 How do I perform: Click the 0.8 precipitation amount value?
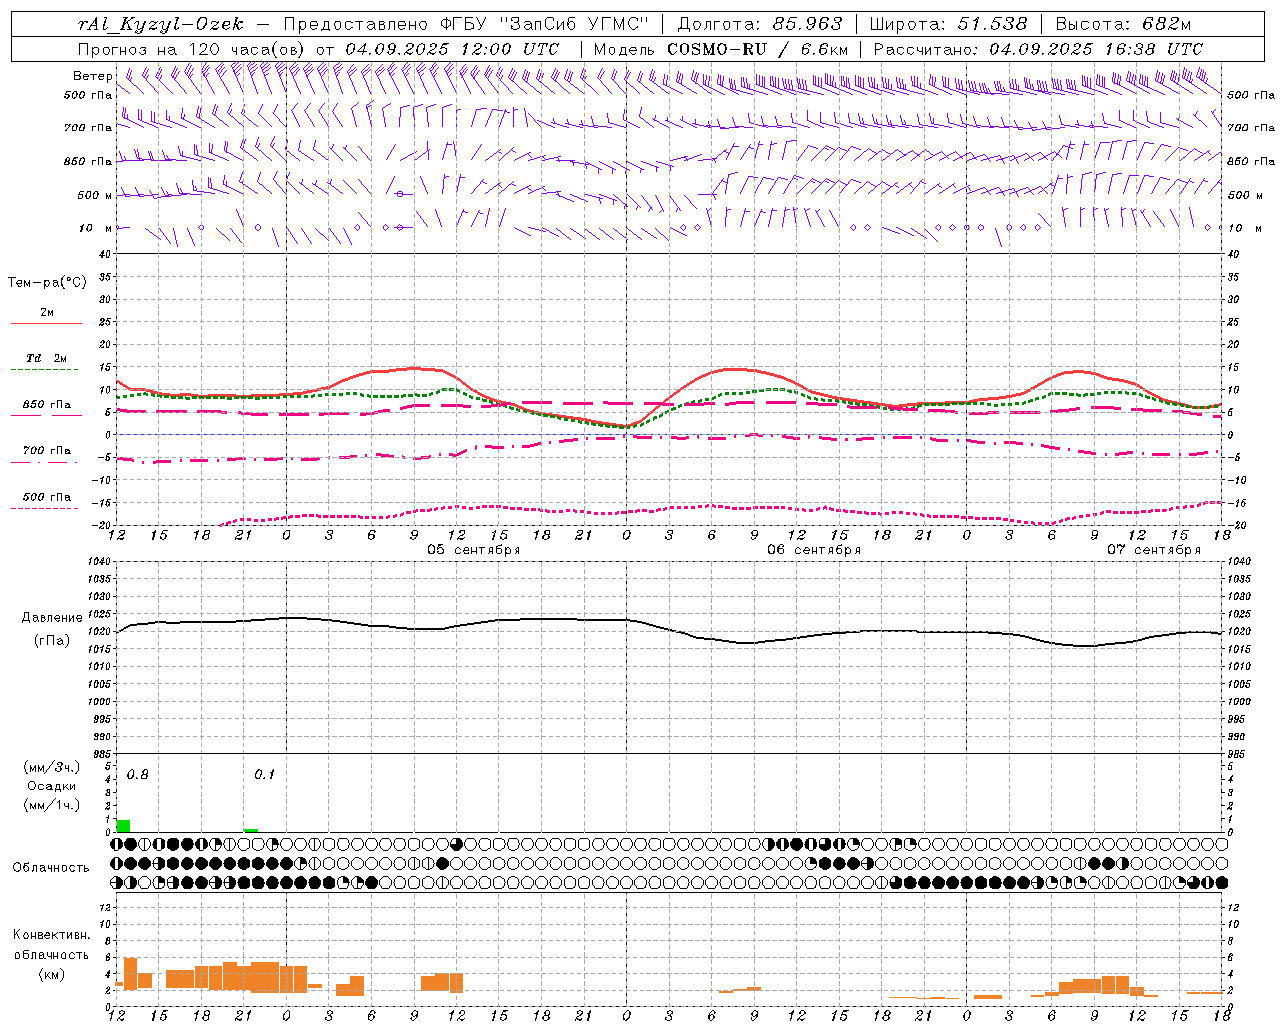(138, 775)
